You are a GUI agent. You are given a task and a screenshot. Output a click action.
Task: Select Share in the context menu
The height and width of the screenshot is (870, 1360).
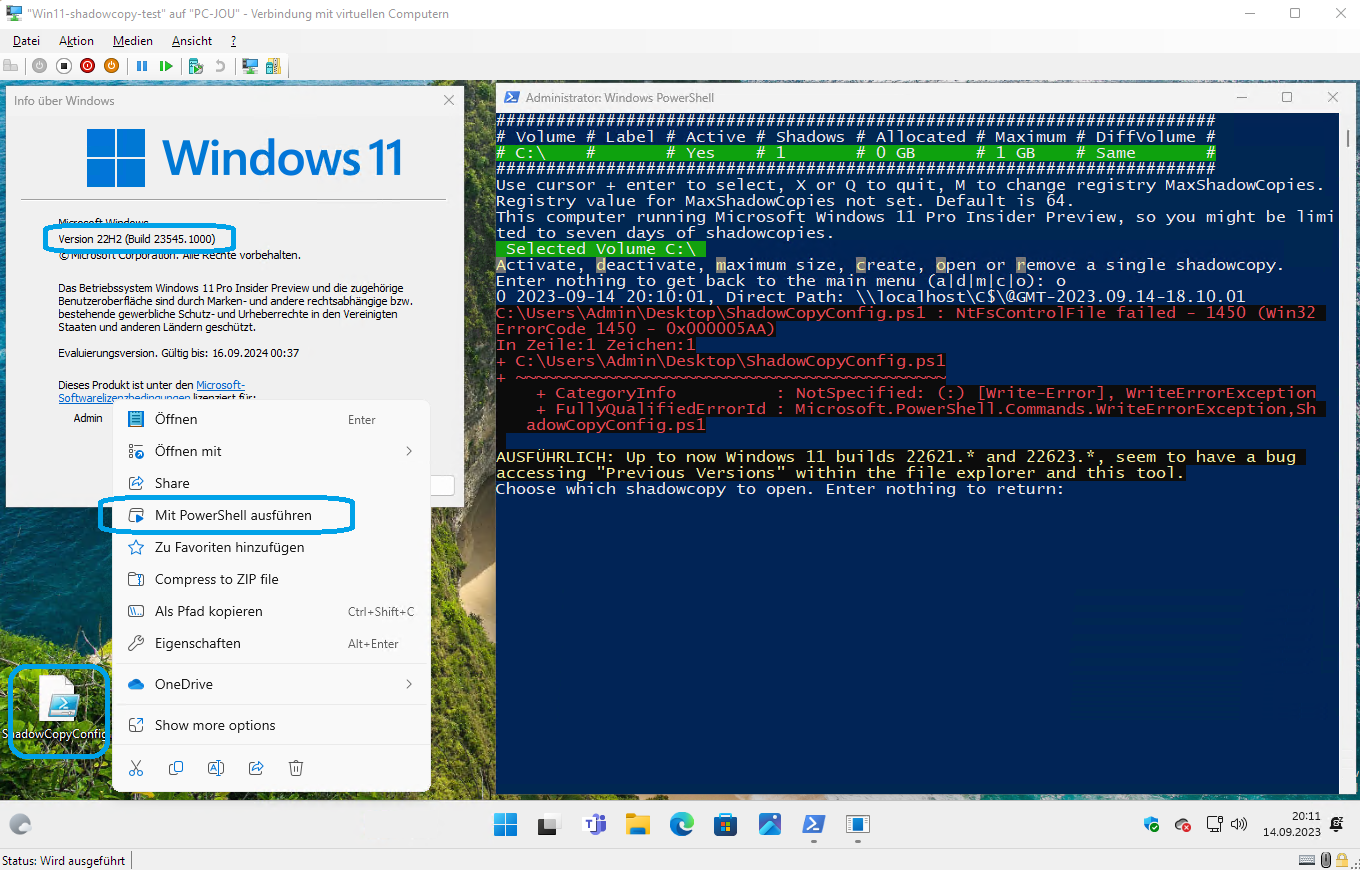[x=271, y=483]
